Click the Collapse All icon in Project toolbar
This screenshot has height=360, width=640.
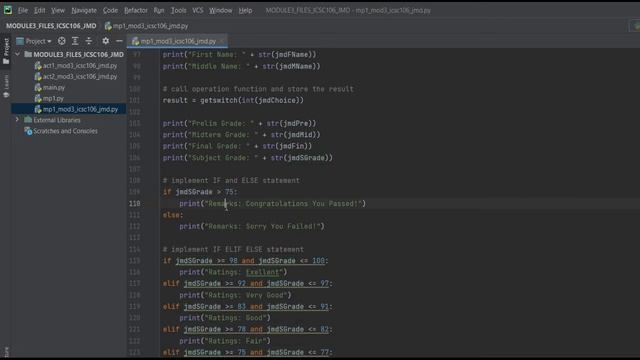89,41
